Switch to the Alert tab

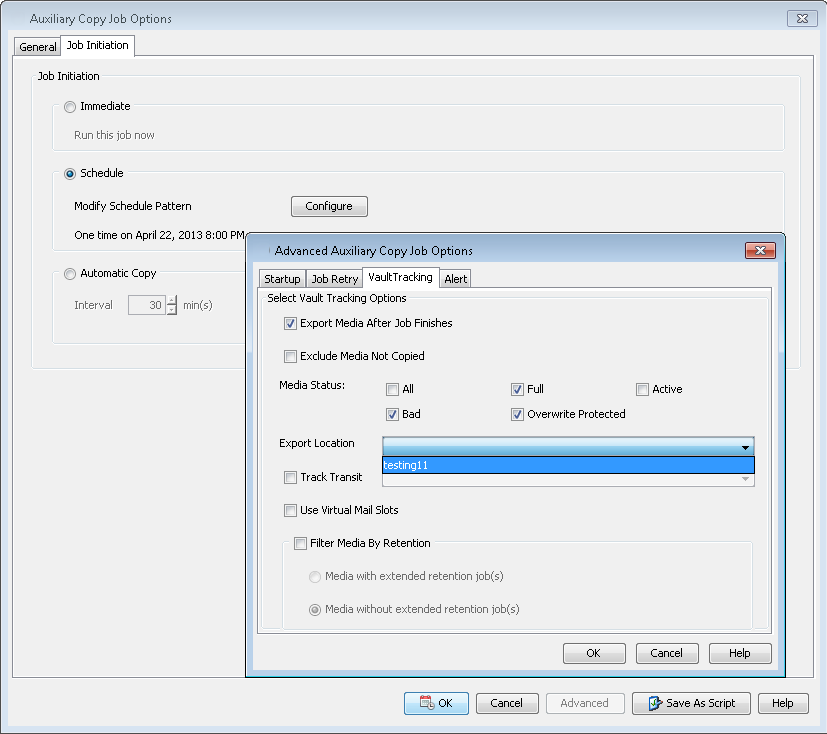coord(455,279)
